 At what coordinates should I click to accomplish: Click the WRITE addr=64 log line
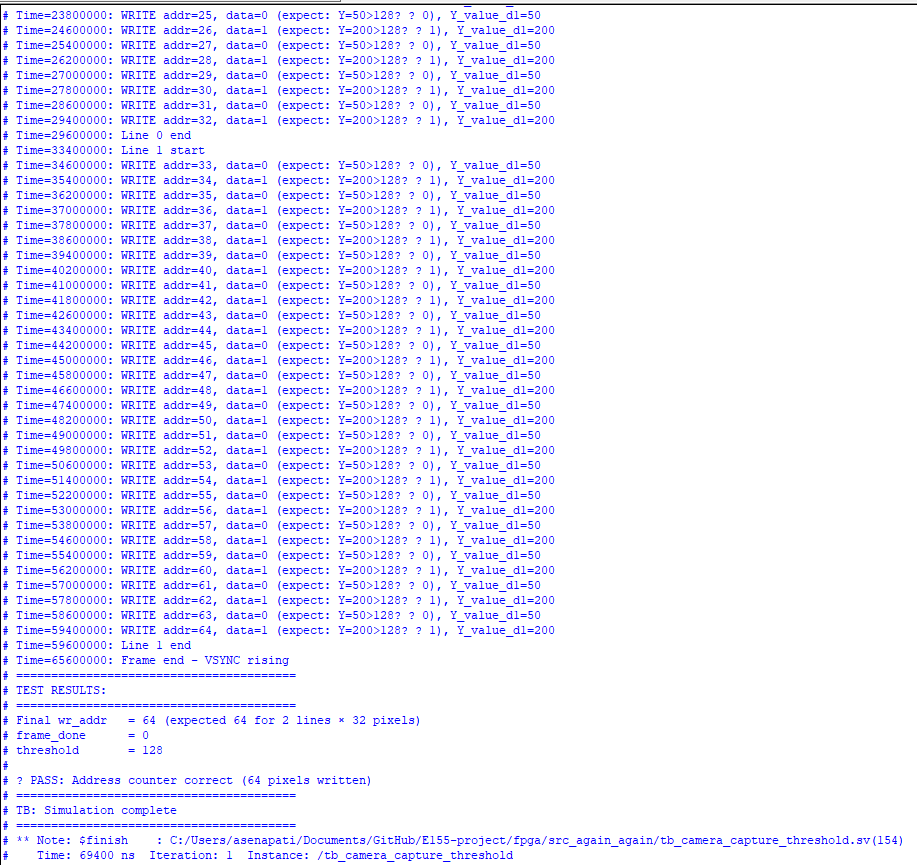(285, 630)
